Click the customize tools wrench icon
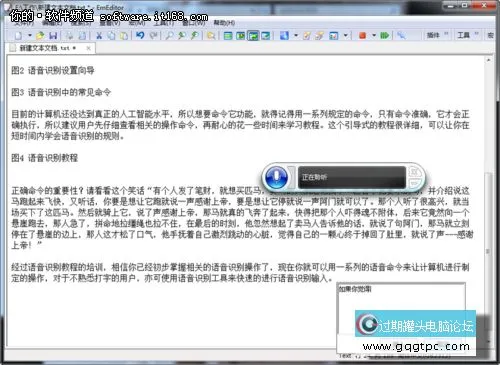This screenshot has height=365, width=500. click(401, 35)
